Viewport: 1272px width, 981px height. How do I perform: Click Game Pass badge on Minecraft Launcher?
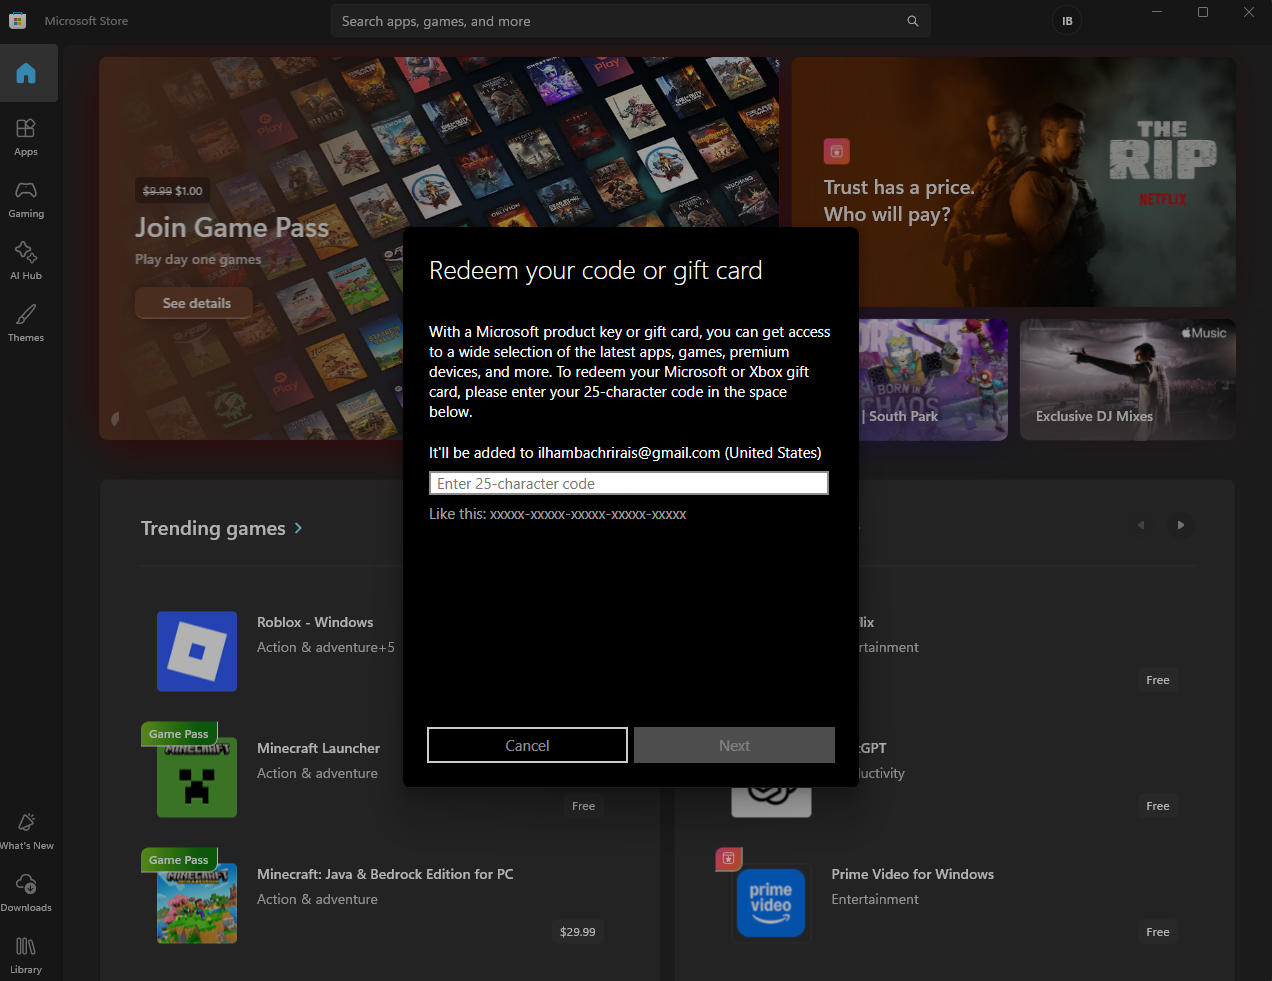[179, 734]
